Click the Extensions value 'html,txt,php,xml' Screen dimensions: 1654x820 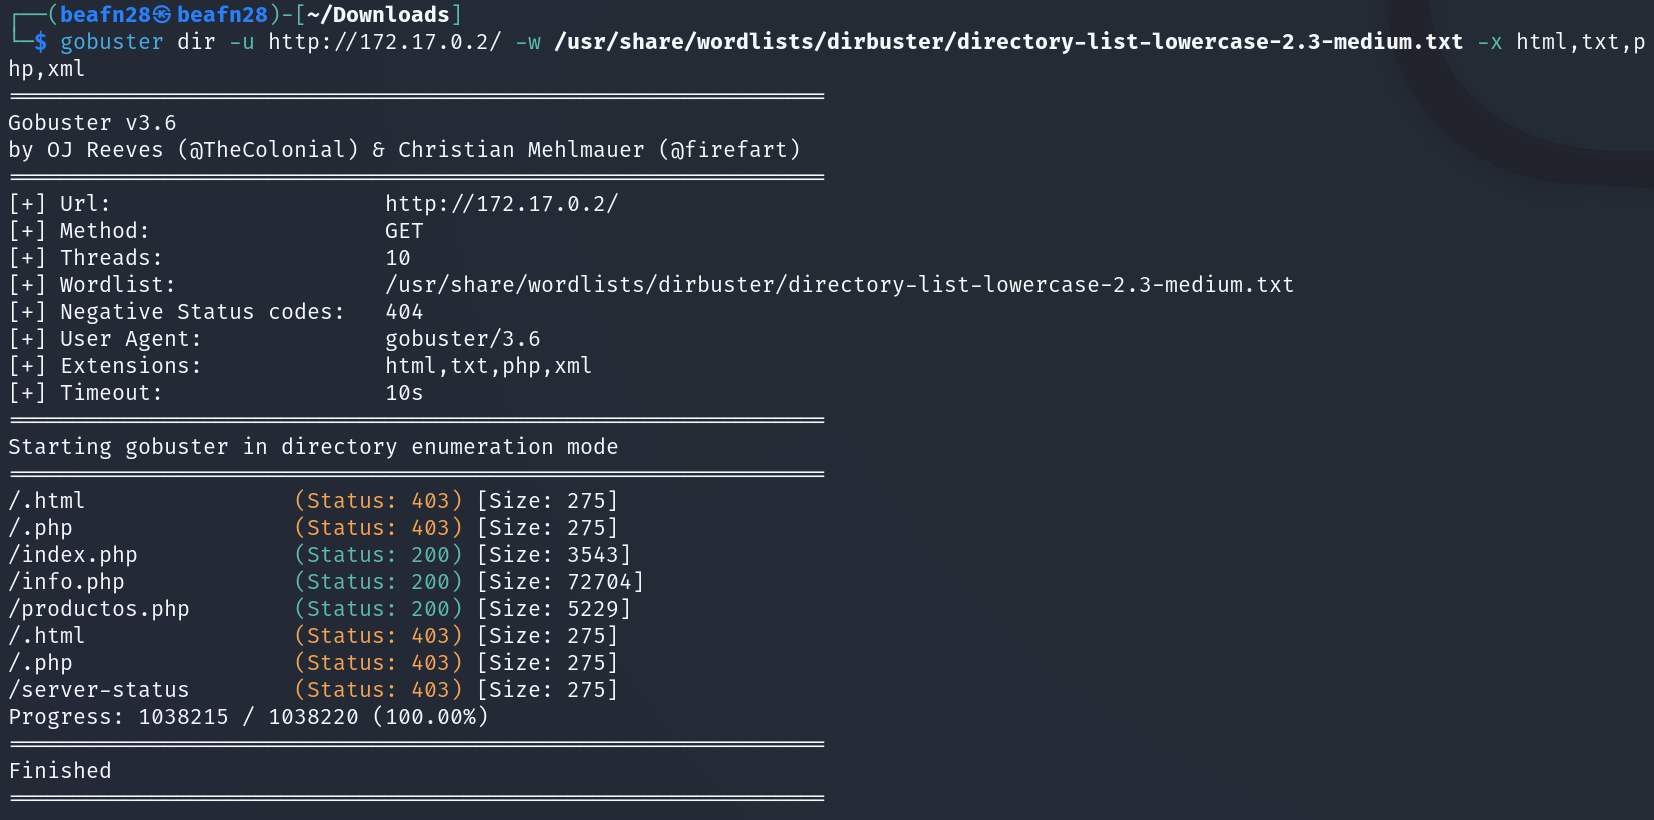pos(489,366)
